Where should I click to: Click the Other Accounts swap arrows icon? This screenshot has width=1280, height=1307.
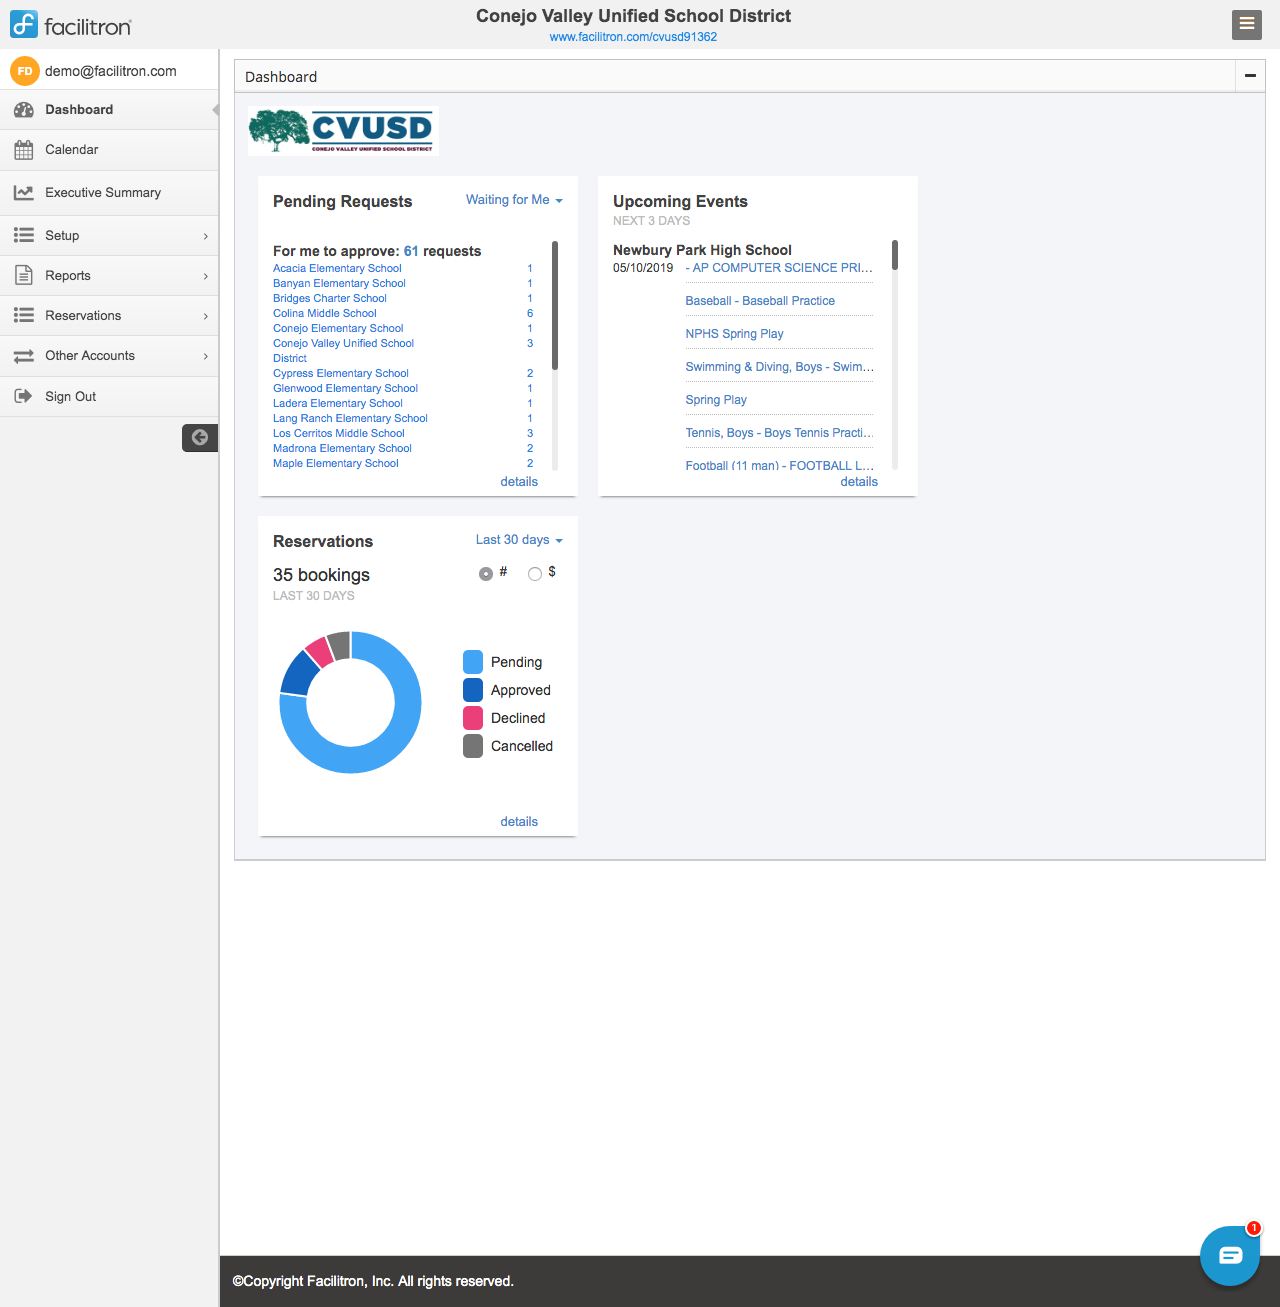coord(24,356)
